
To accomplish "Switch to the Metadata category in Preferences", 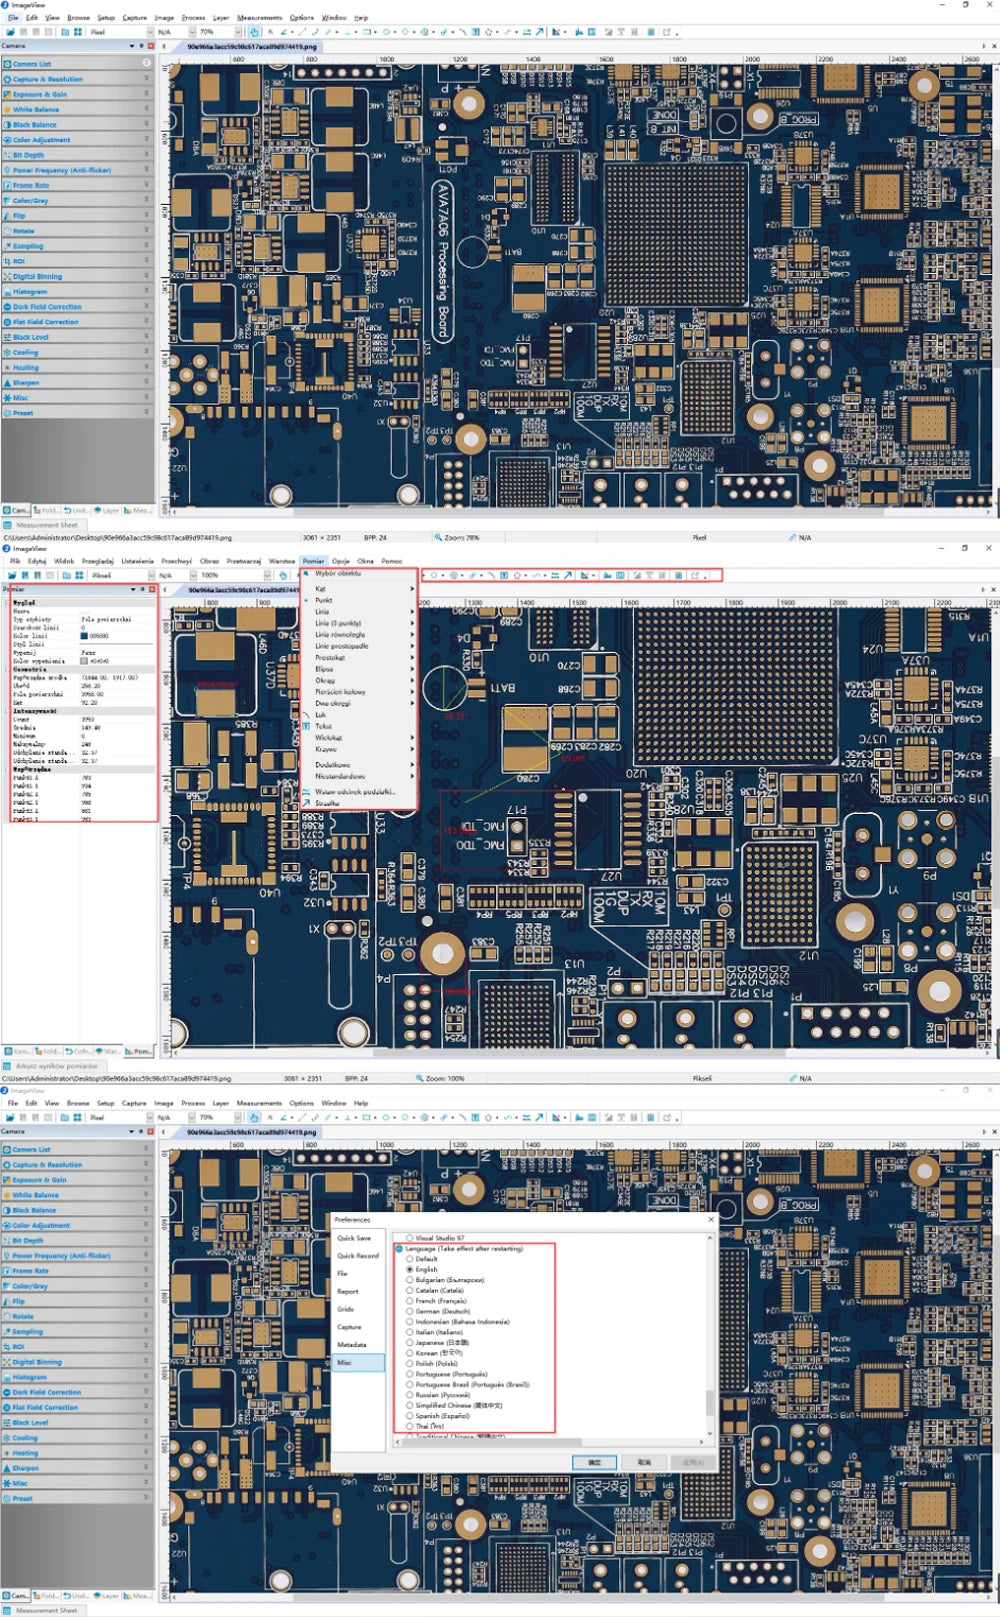I will tap(352, 1345).
